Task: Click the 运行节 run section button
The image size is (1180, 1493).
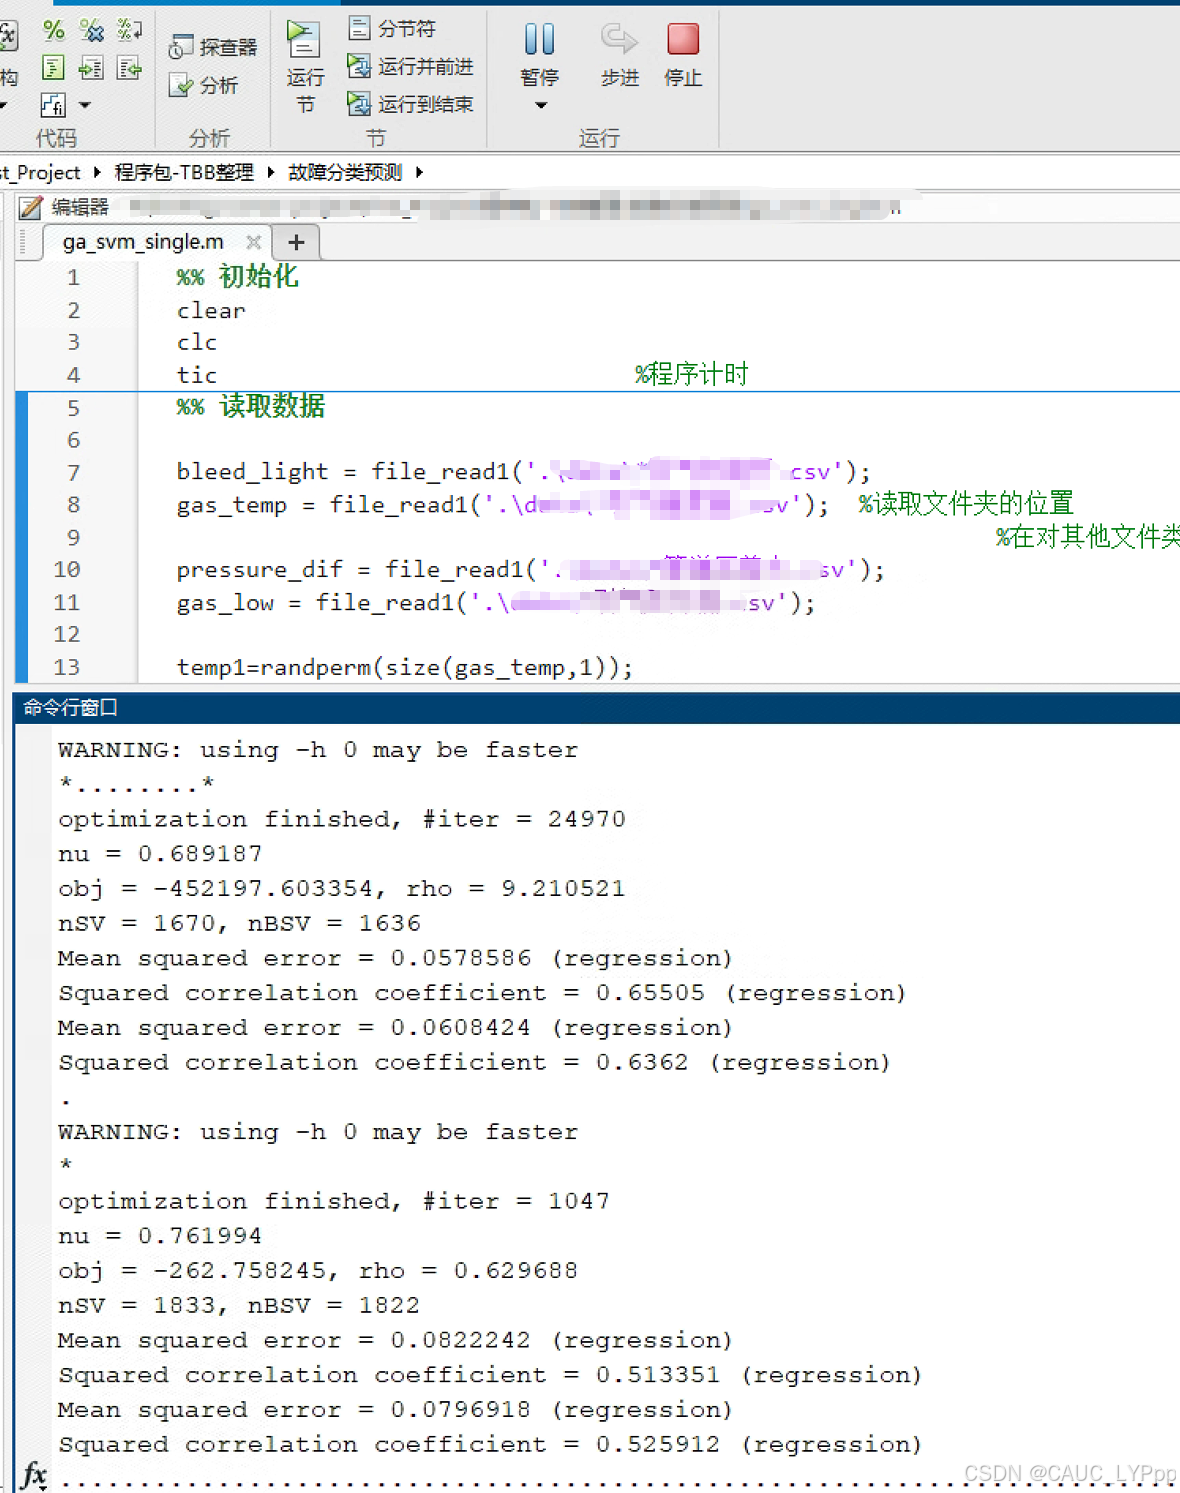Action: click(305, 68)
